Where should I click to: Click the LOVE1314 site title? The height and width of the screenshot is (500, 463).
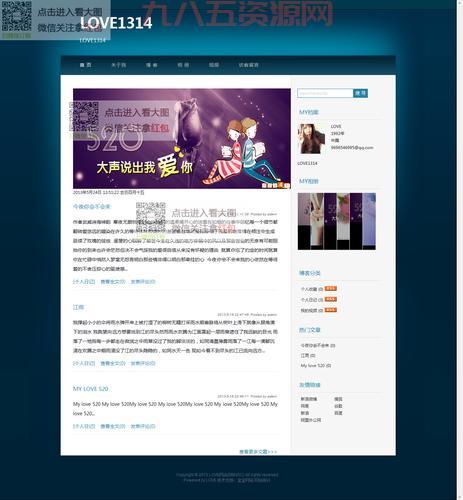pyautogui.click(x=116, y=23)
